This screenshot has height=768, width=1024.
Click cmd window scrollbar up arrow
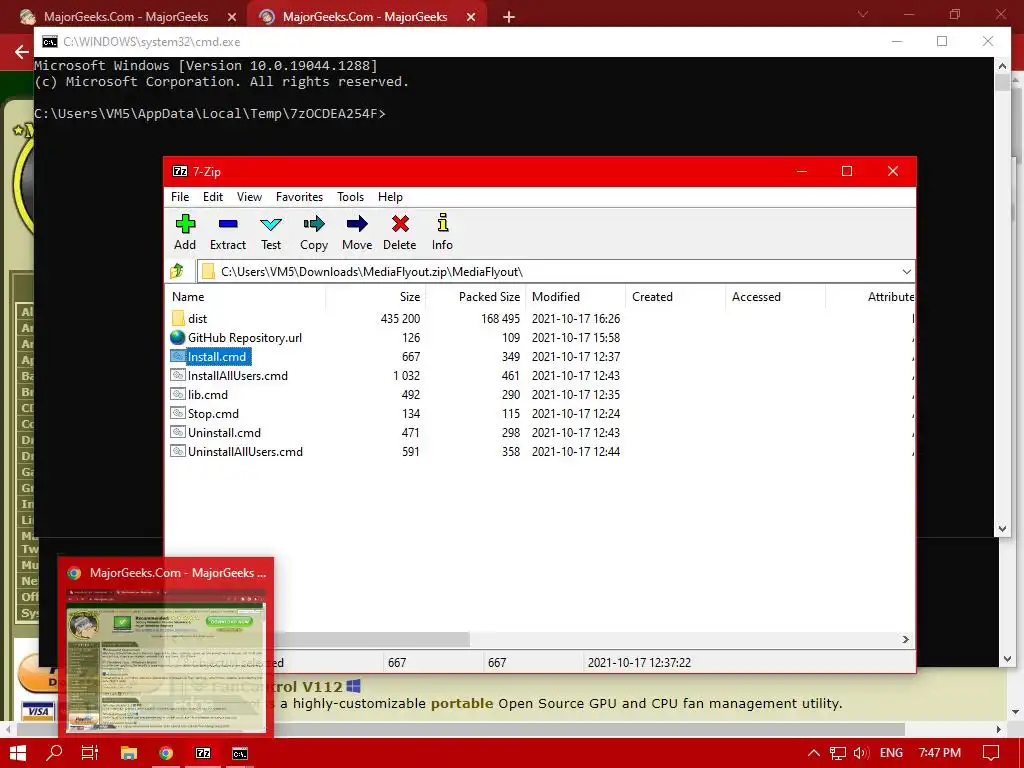(1002, 65)
